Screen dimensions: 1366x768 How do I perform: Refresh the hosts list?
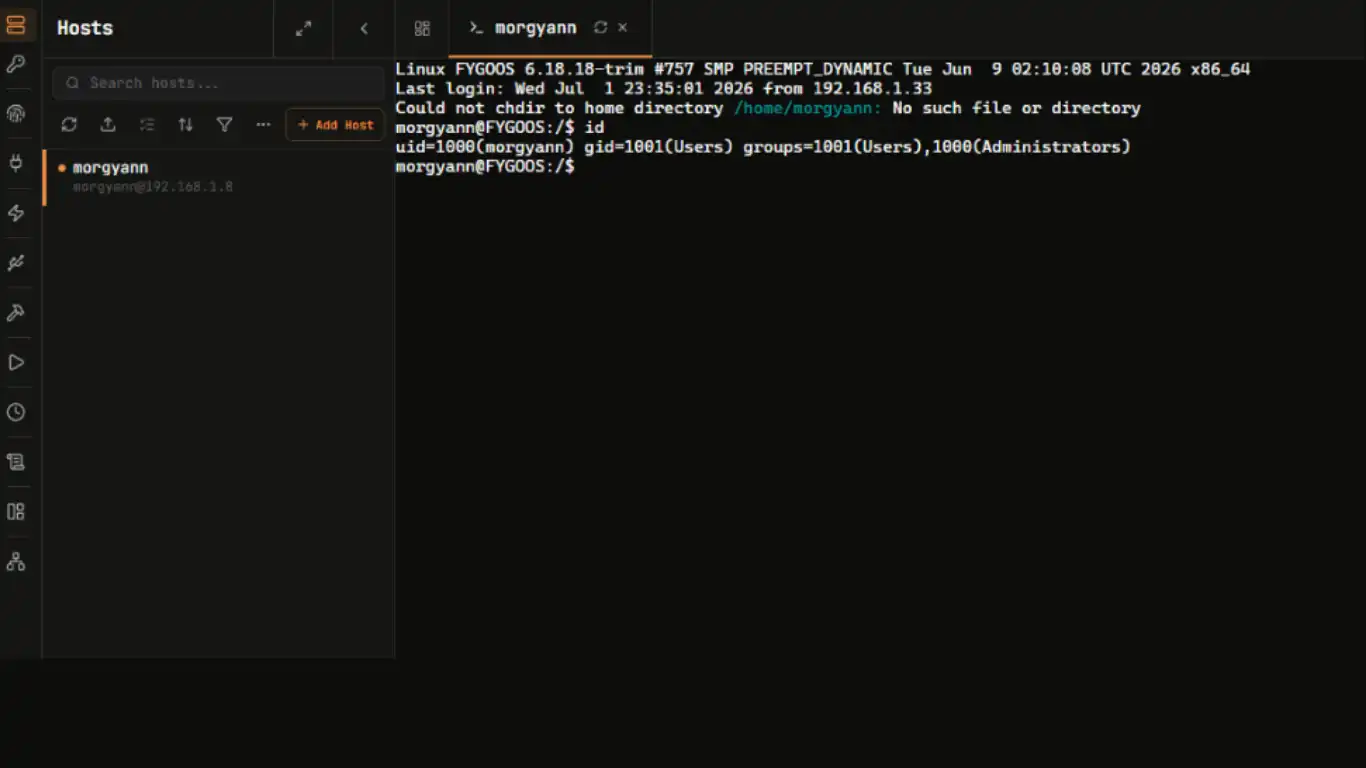pos(69,125)
